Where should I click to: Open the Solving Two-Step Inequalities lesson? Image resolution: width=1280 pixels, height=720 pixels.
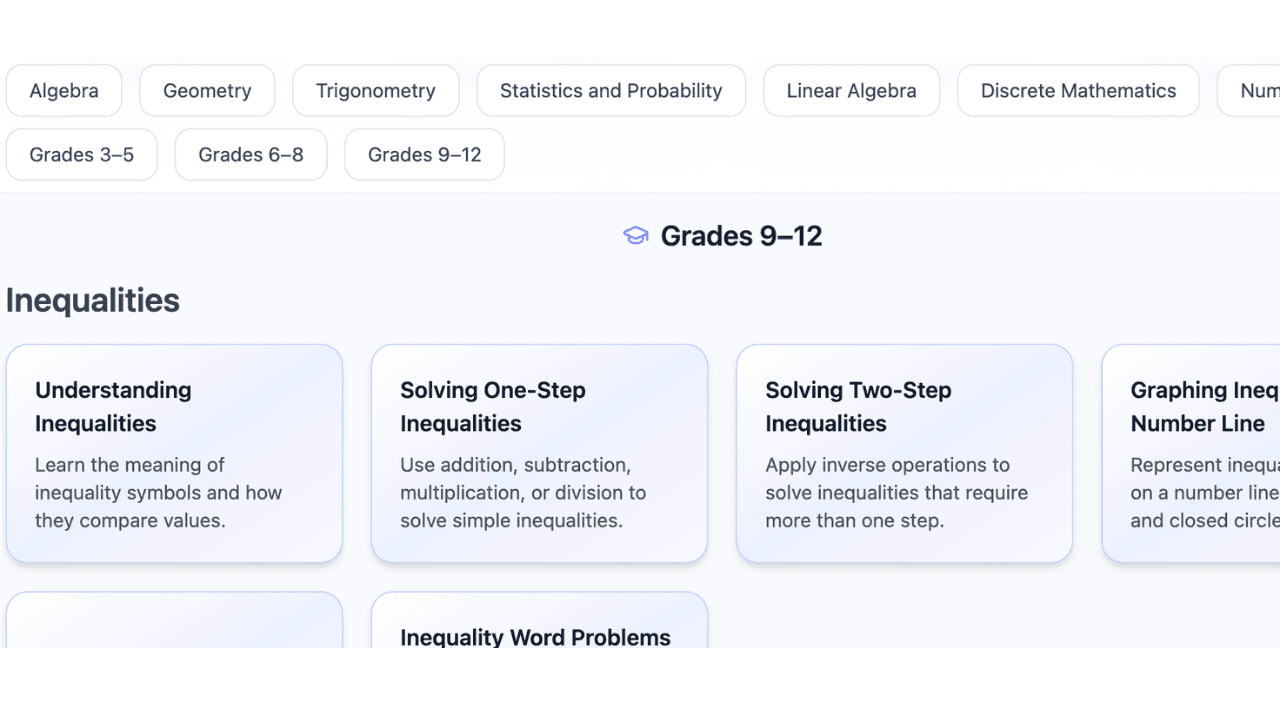pos(904,453)
